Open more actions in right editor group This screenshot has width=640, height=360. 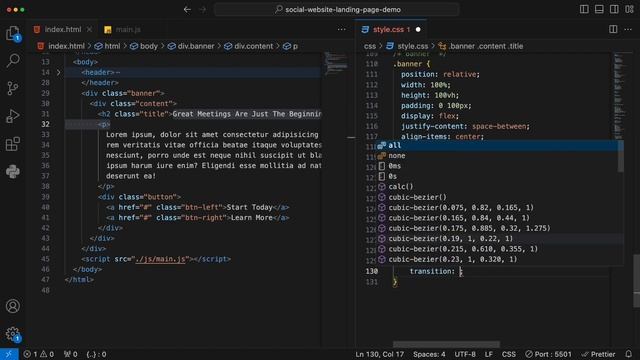click(x=628, y=29)
